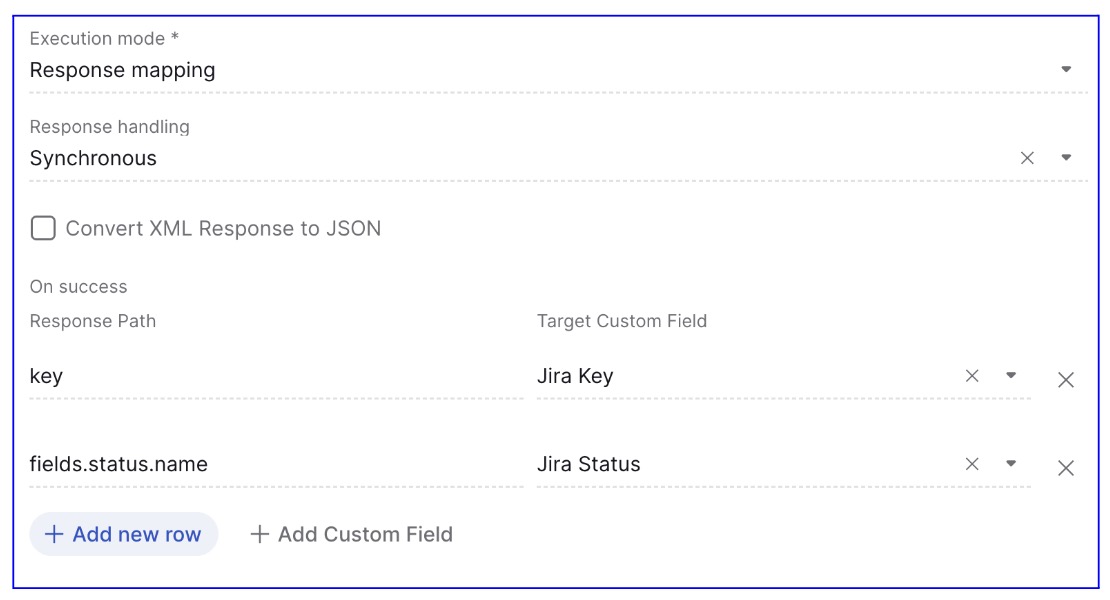Remove the 'fields.status.name' mapping row

pyautogui.click(x=1066, y=468)
